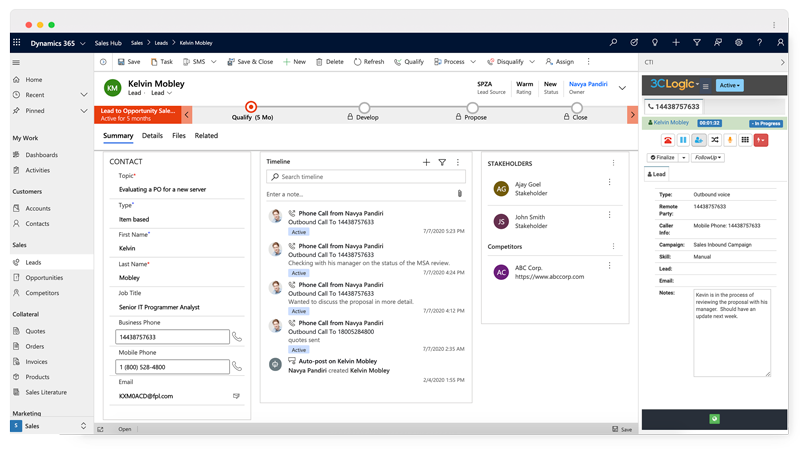Click the phone icon next to Mobile Phone
Viewport: 800px width, 449px height.
click(x=237, y=366)
